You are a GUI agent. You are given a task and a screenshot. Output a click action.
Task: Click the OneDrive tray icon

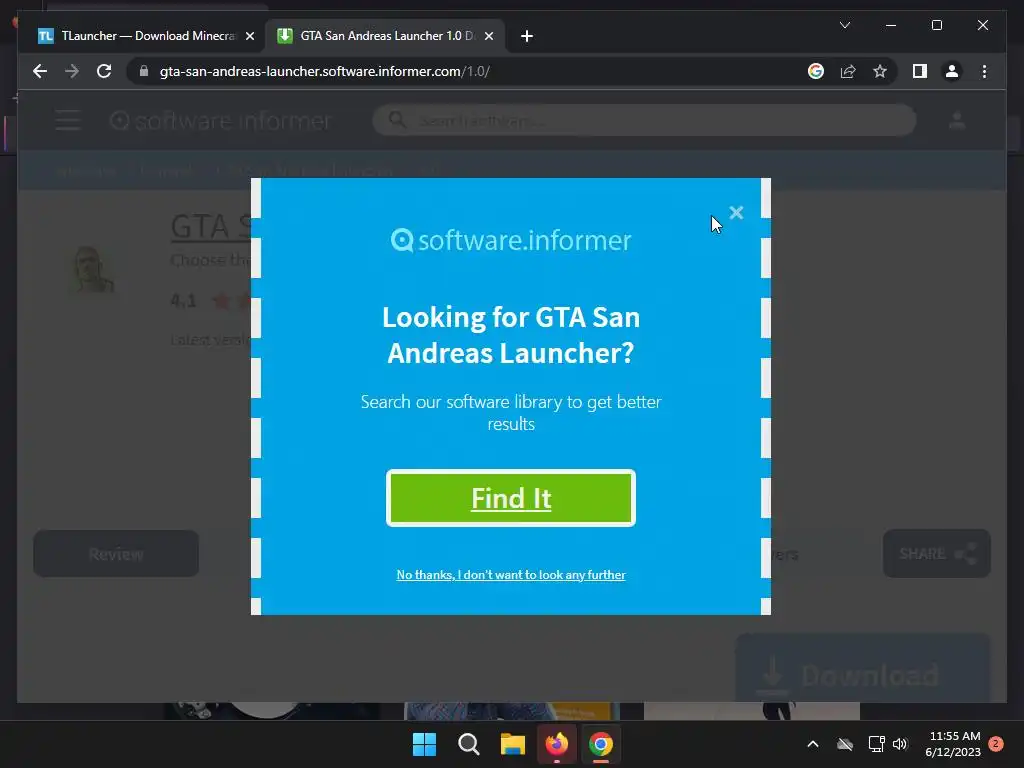(x=845, y=744)
